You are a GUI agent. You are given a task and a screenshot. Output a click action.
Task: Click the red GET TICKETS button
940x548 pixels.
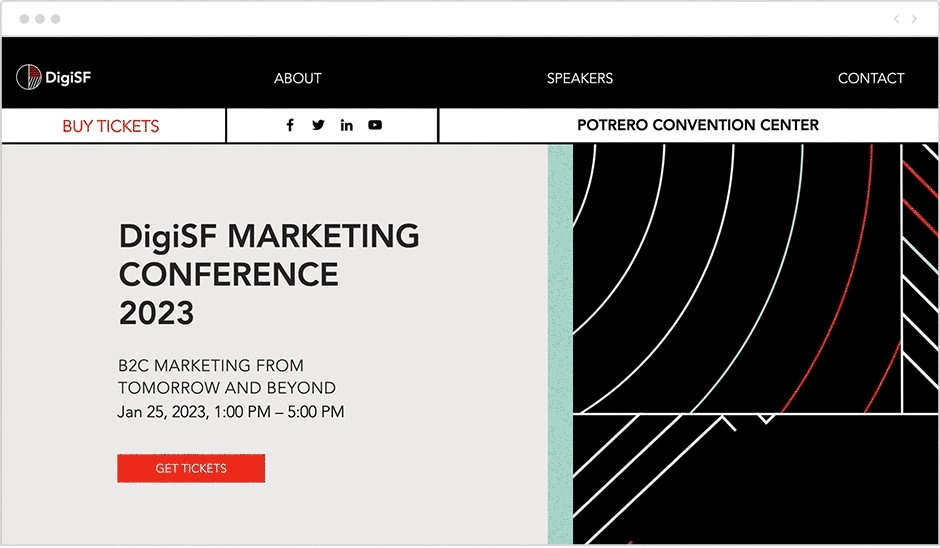tap(191, 468)
